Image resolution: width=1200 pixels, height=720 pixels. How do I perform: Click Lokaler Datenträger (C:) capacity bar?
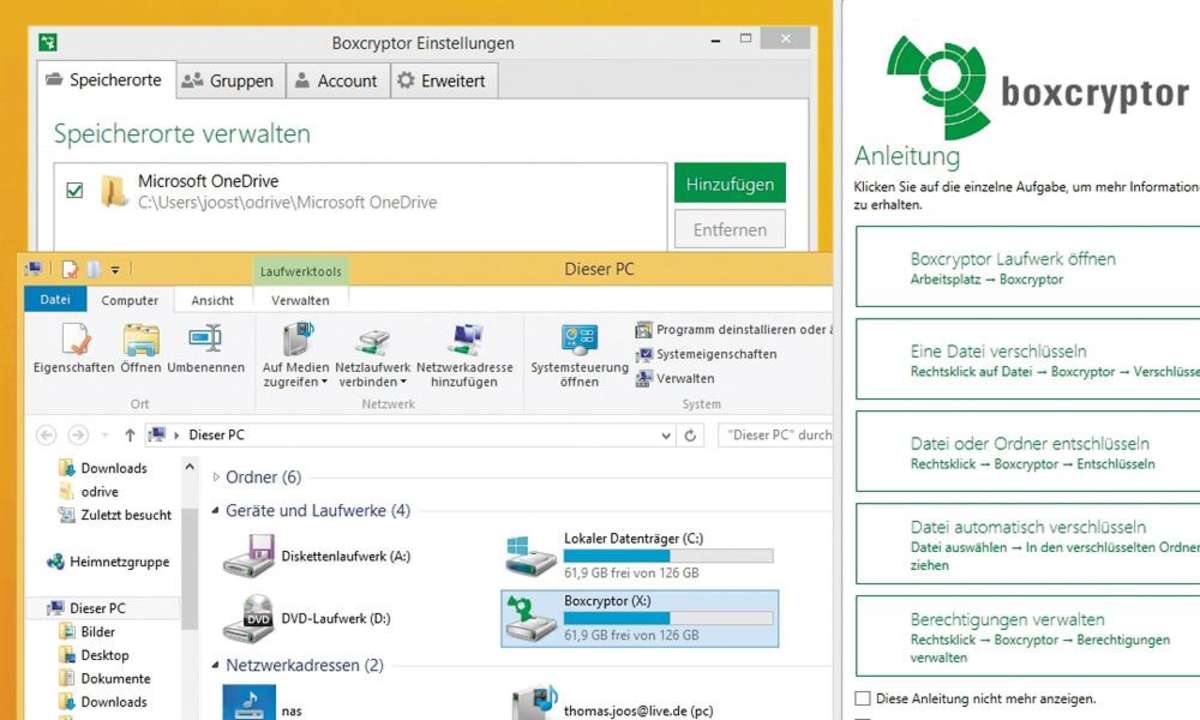[x=668, y=556]
